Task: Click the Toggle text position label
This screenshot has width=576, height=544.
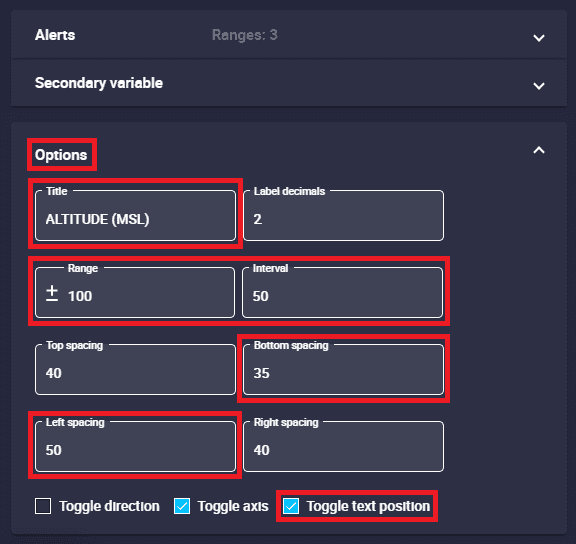Action: coord(368,506)
